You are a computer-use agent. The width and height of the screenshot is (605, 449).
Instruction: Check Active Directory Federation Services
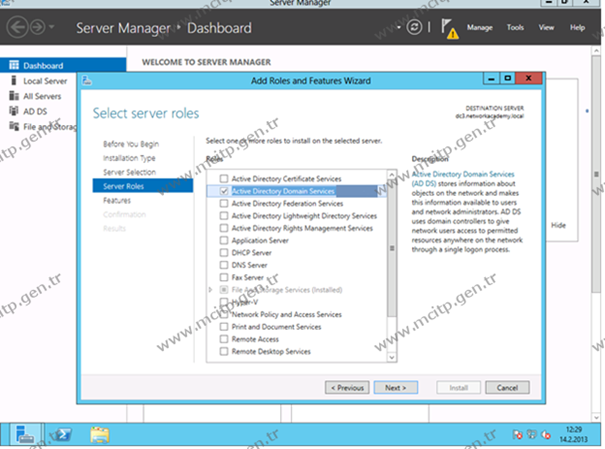tap(224, 203)
